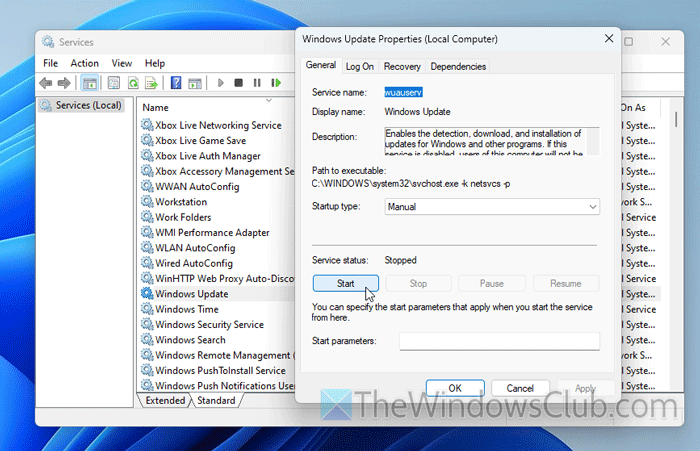Screen dimensions: 700x451
Task: Open the Help menu
Action: tap(155, 63)
